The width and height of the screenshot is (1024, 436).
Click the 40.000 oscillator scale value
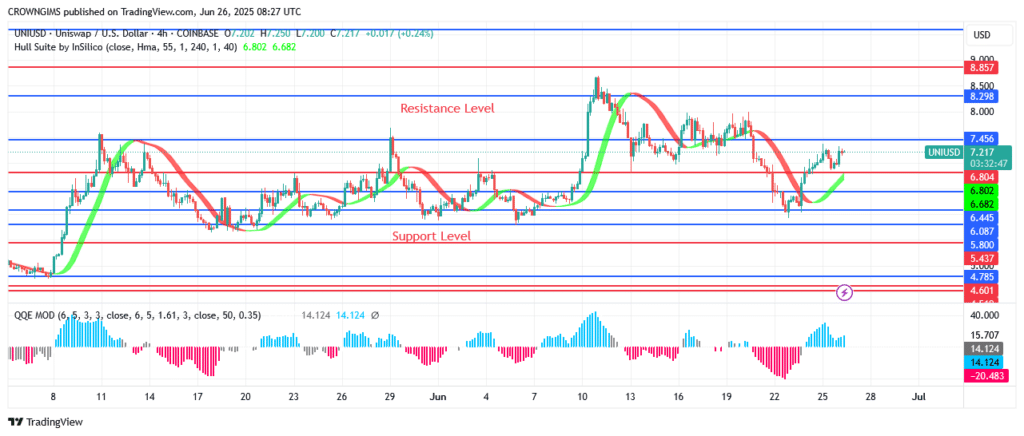(x=985, y=315)
